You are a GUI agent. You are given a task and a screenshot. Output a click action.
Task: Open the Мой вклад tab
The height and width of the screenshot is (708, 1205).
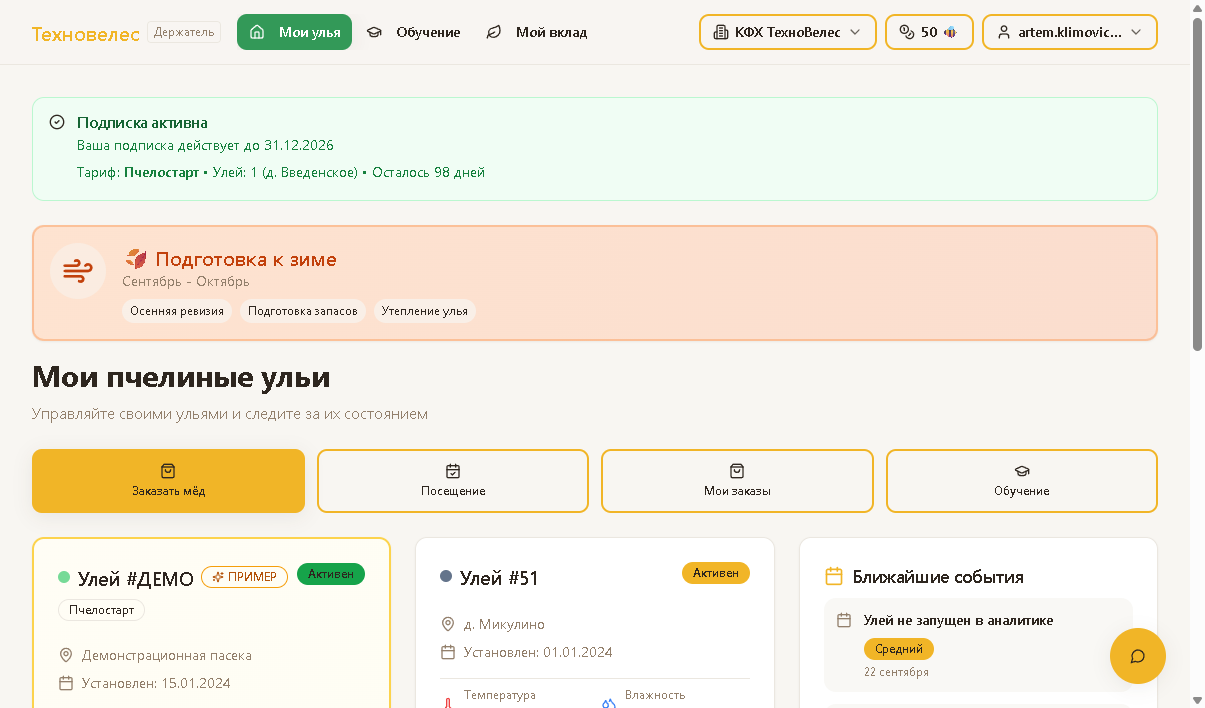(x=536, y=32)
